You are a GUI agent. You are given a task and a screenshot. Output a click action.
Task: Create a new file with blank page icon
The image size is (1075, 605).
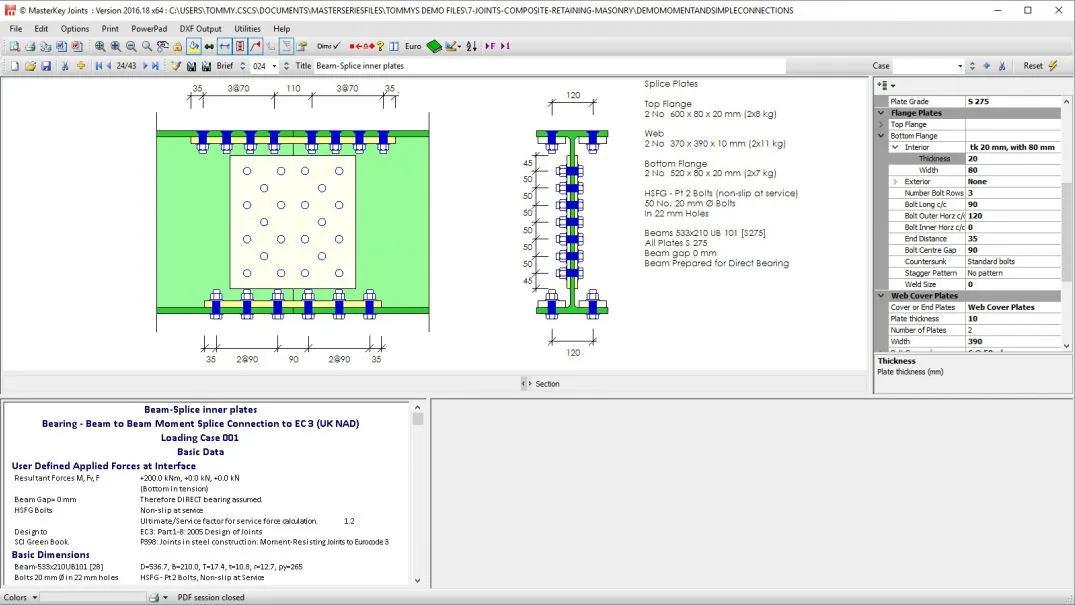click(x=14, y=66)
